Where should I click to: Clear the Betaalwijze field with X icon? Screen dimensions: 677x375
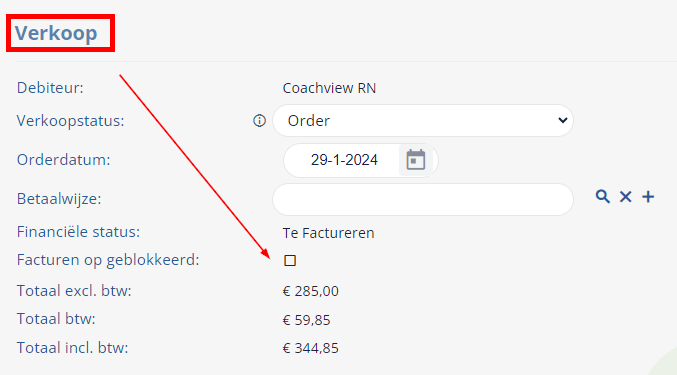[x=626, y=197]
